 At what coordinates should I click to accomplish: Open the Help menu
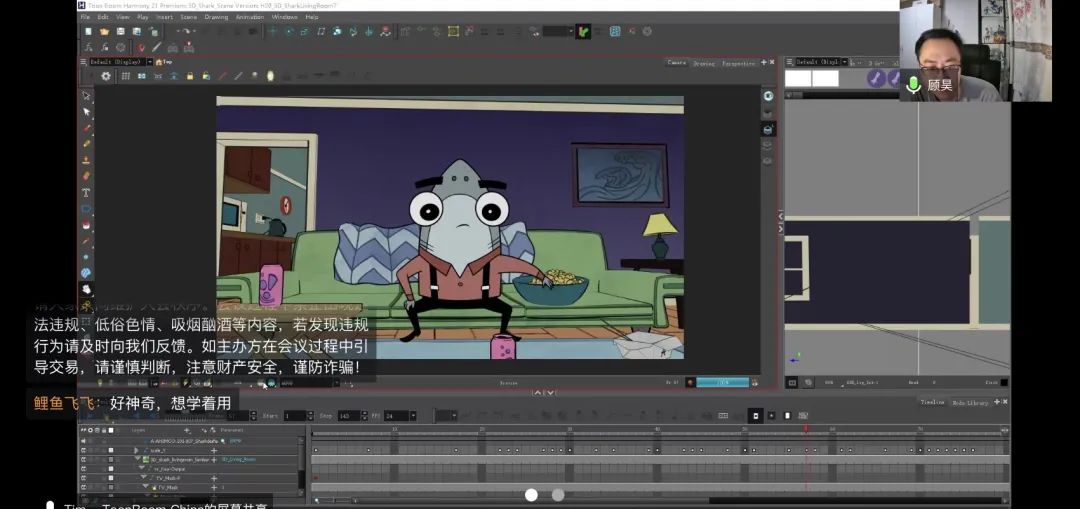tap(311, 17)
